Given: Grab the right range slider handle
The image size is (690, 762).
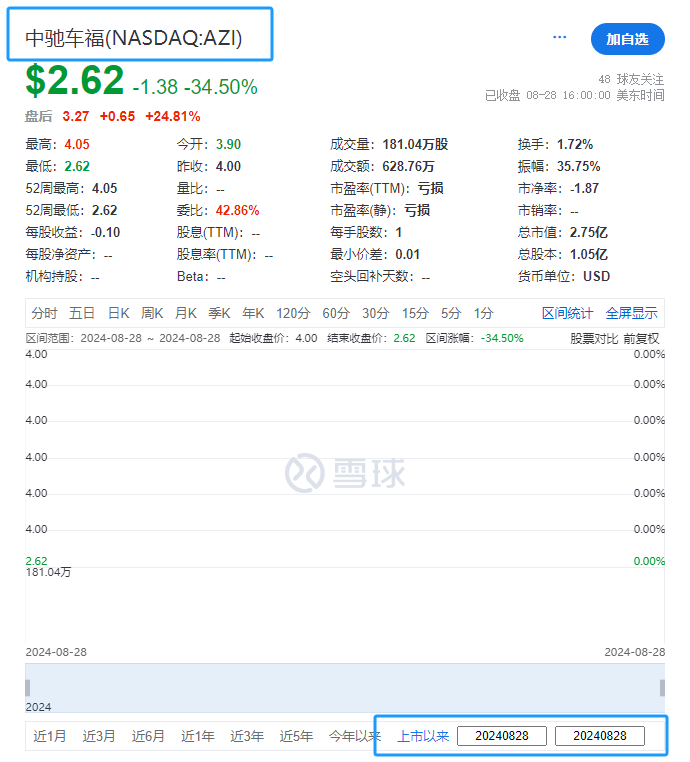Looking at the screenshot, I should 662,688.
